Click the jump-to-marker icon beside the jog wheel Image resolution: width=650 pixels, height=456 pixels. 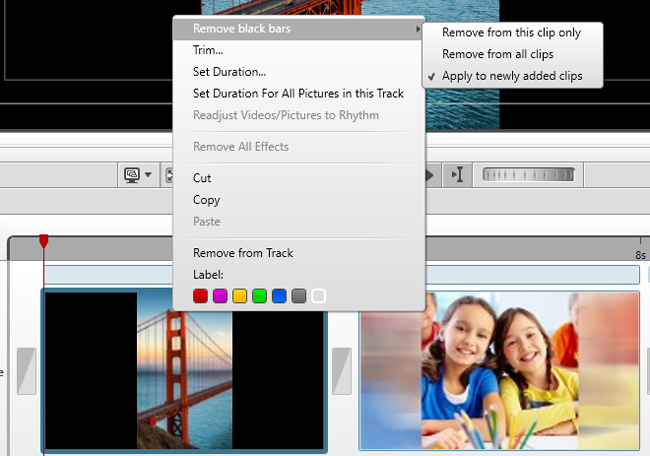click(x=457, y=175)
